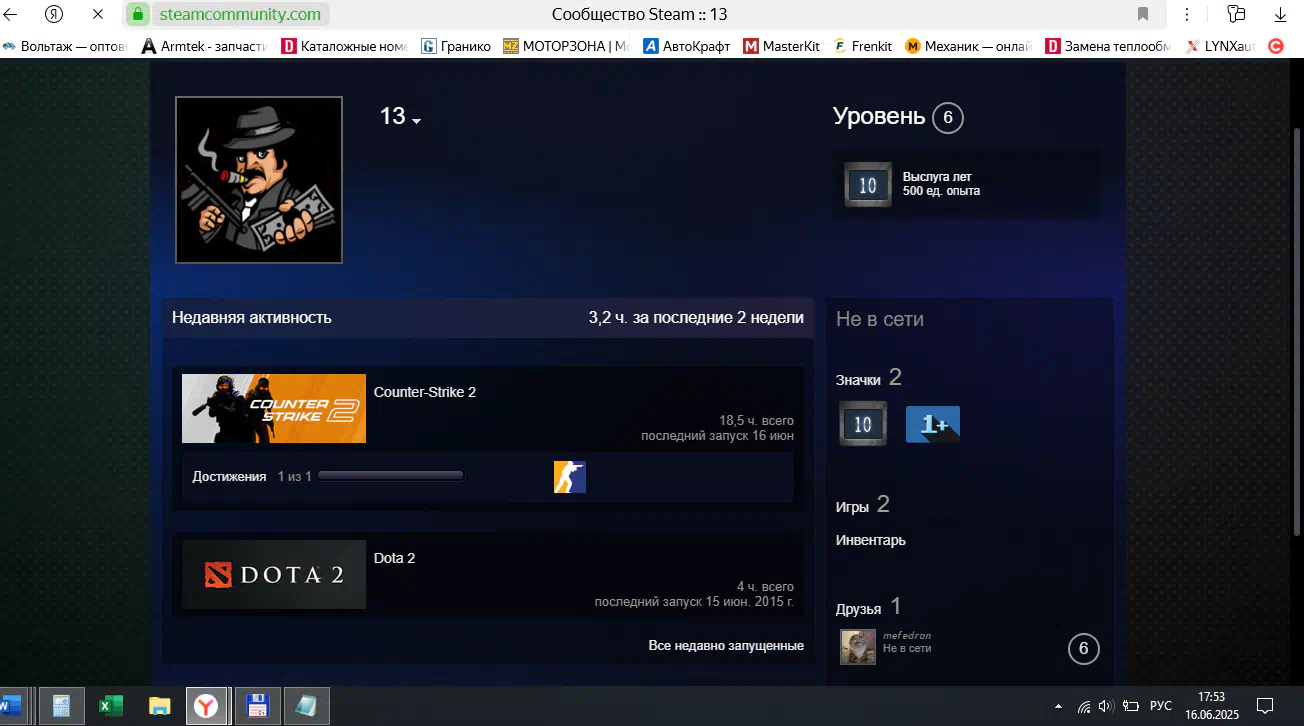The width and height of the screenshot is (1304, 726).
Task: Bookmark this page with the bookmark icon
Action: 1143,15
